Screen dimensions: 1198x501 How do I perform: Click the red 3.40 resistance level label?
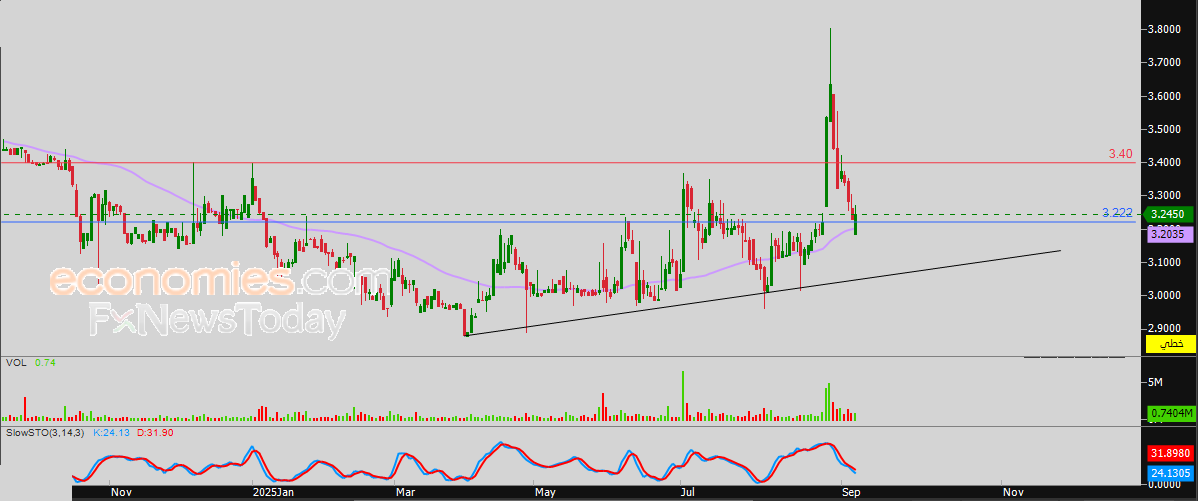point(1119,154)
